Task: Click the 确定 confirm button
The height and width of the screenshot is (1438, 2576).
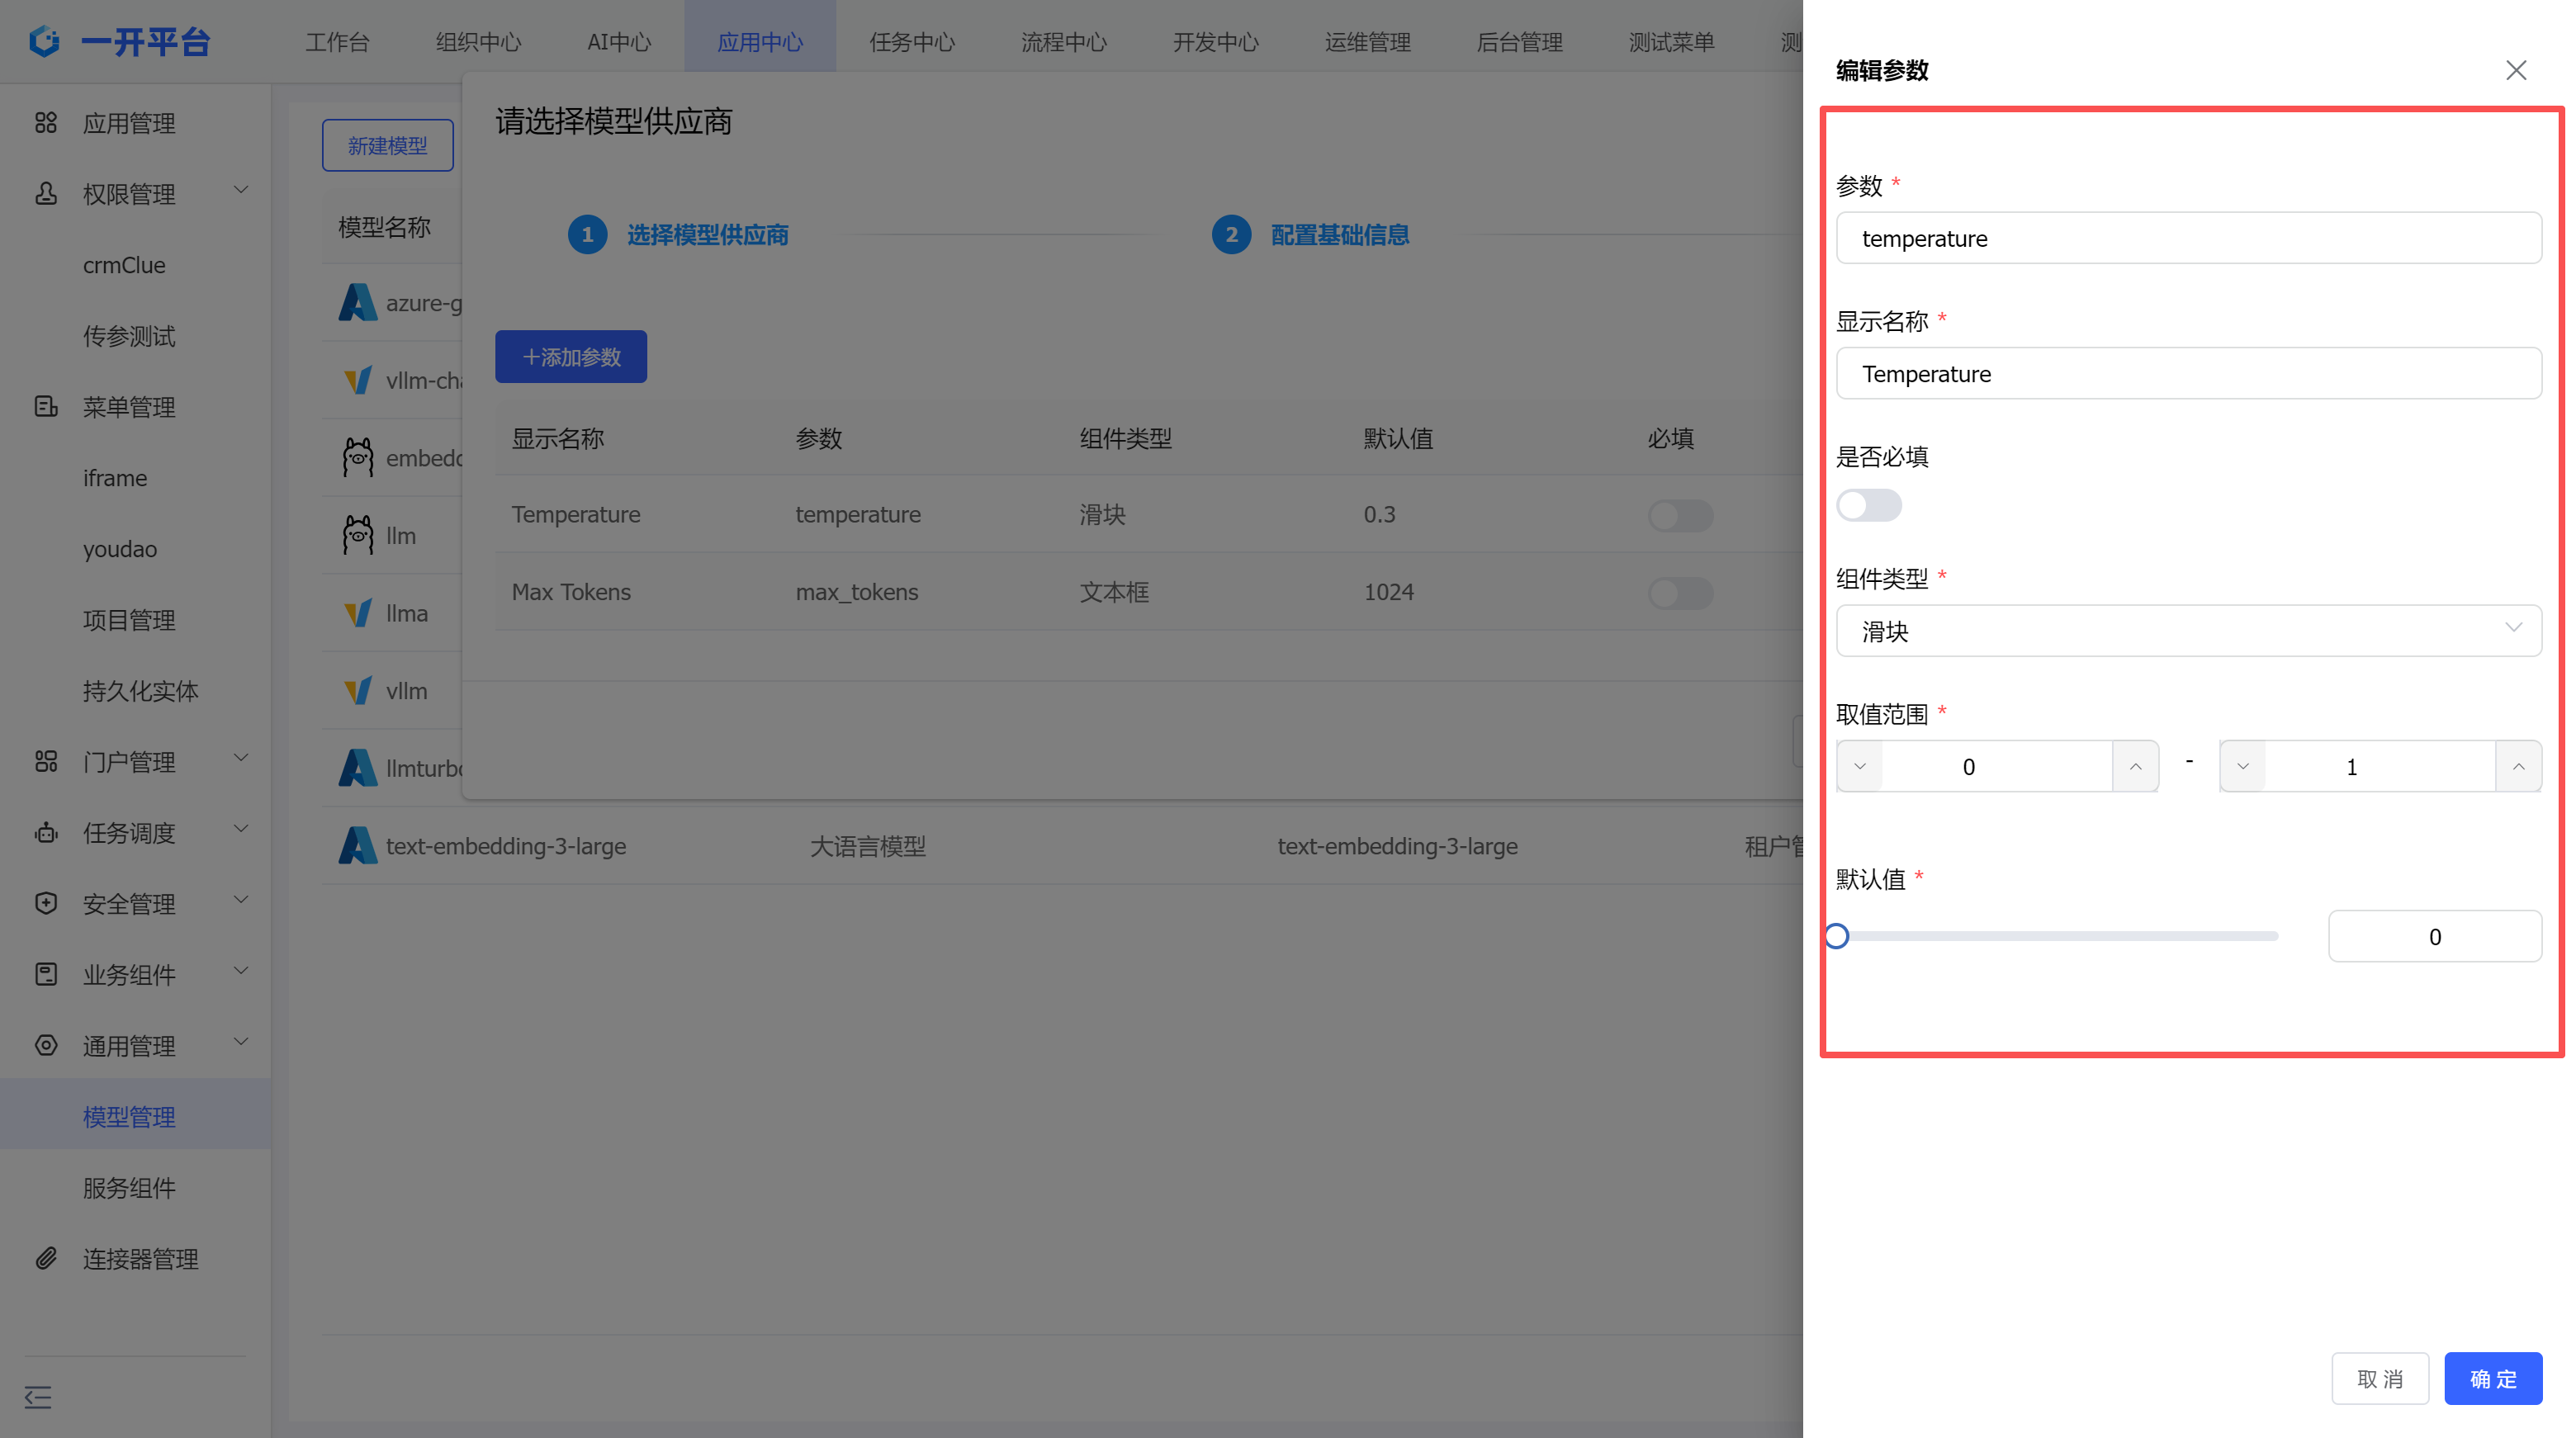Action: (x=2492, y=1378)
